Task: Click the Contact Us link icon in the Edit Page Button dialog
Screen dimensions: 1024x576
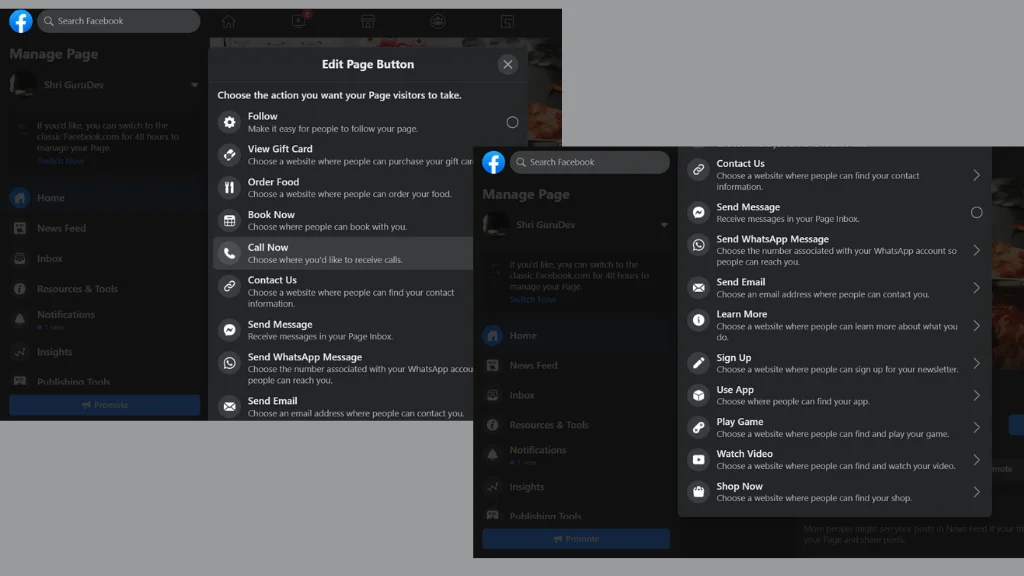Action: (x=229, y=286)
